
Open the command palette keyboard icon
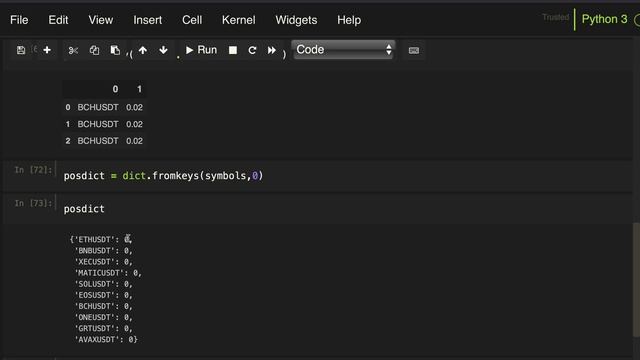413,51
